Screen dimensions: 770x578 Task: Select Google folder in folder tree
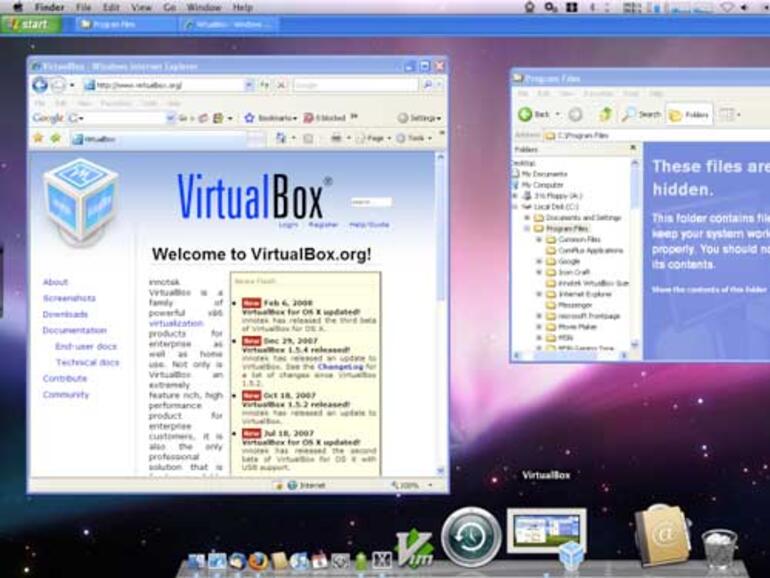tap(563, 261)
